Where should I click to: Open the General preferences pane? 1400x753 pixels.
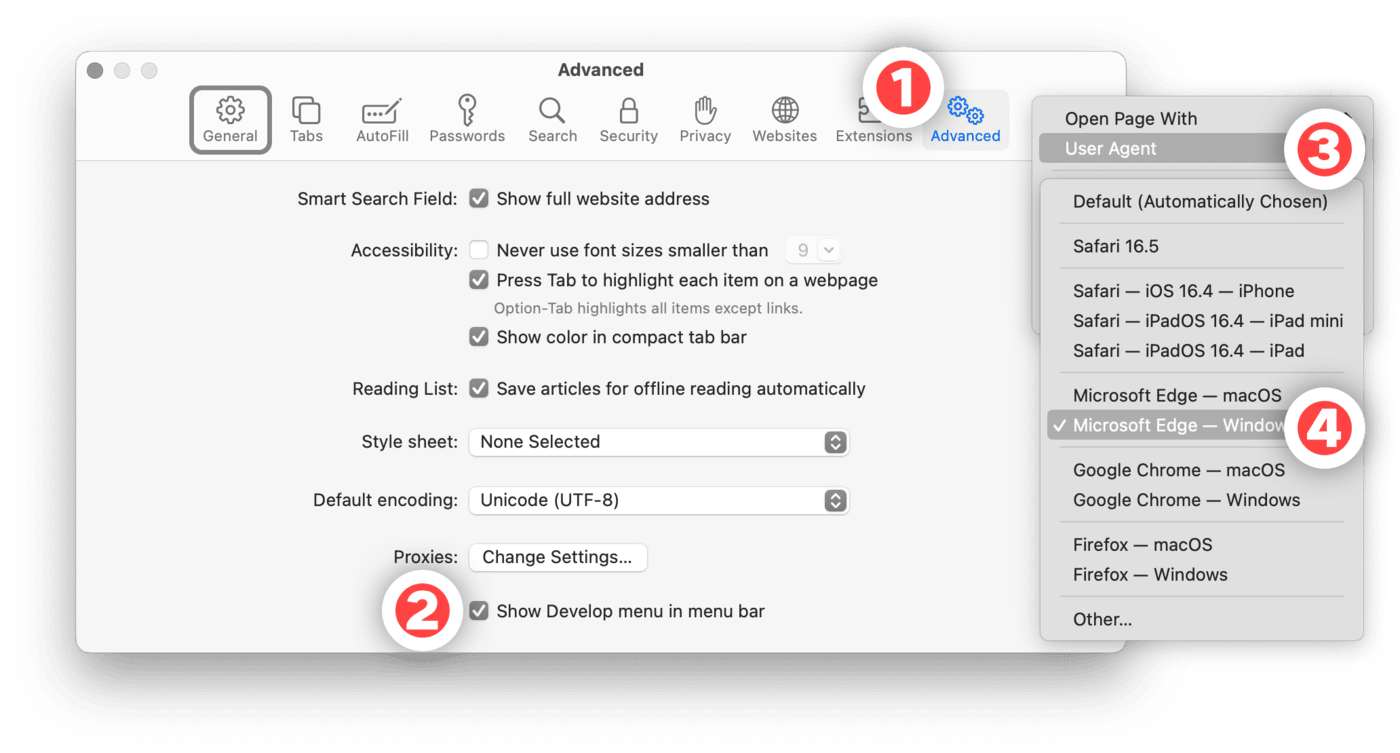230,120
